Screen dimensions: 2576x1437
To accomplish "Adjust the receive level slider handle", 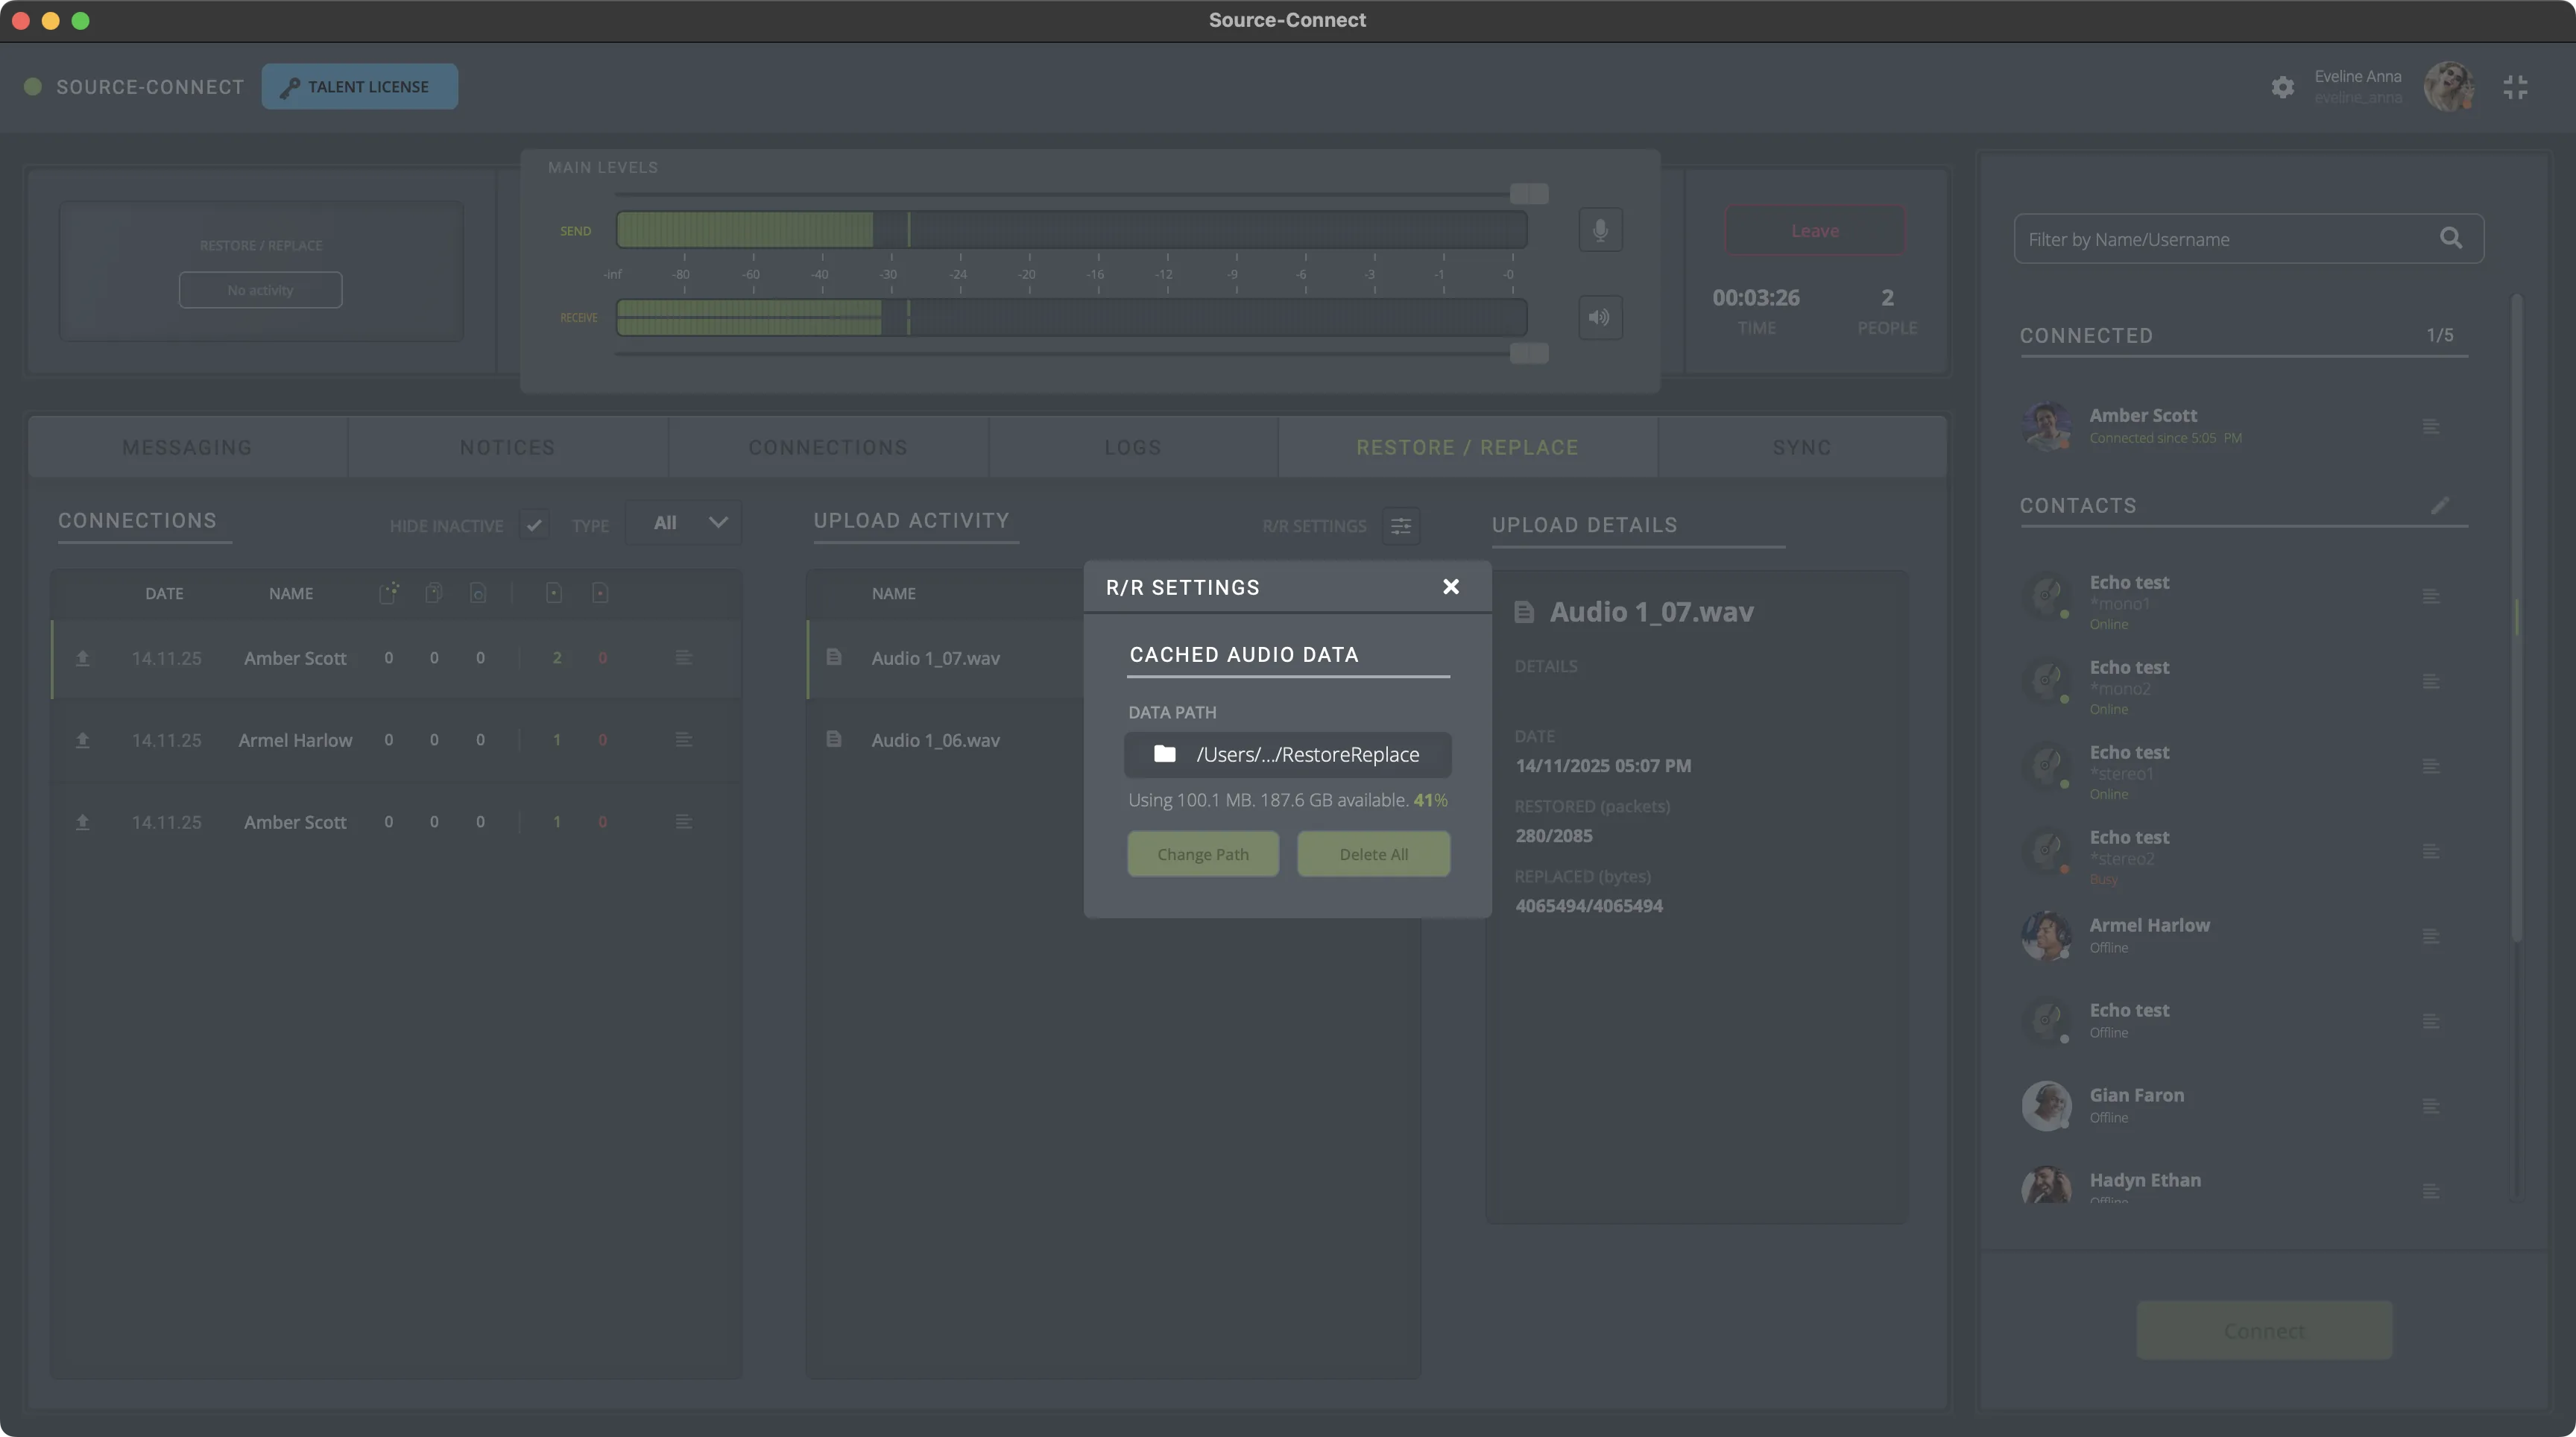I will [x=1529, y=353].
